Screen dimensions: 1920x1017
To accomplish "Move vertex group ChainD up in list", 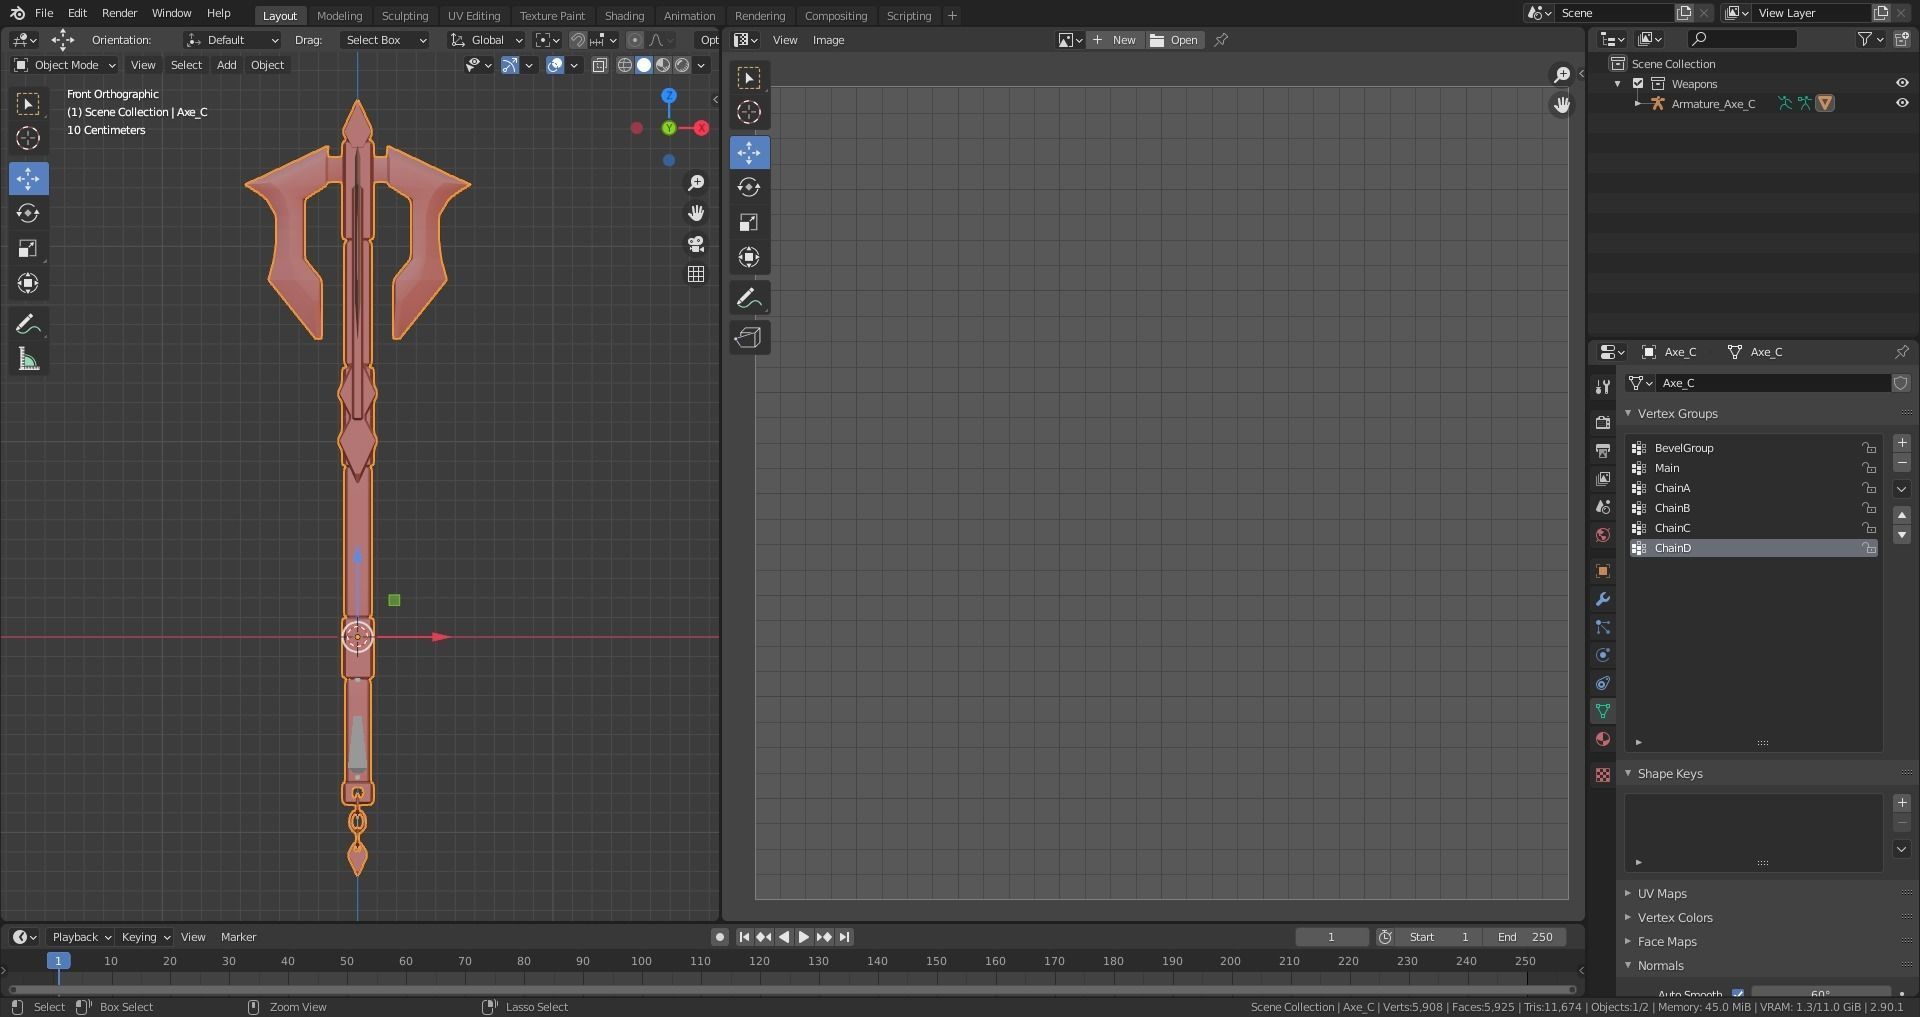I will tap(1902, 515).
